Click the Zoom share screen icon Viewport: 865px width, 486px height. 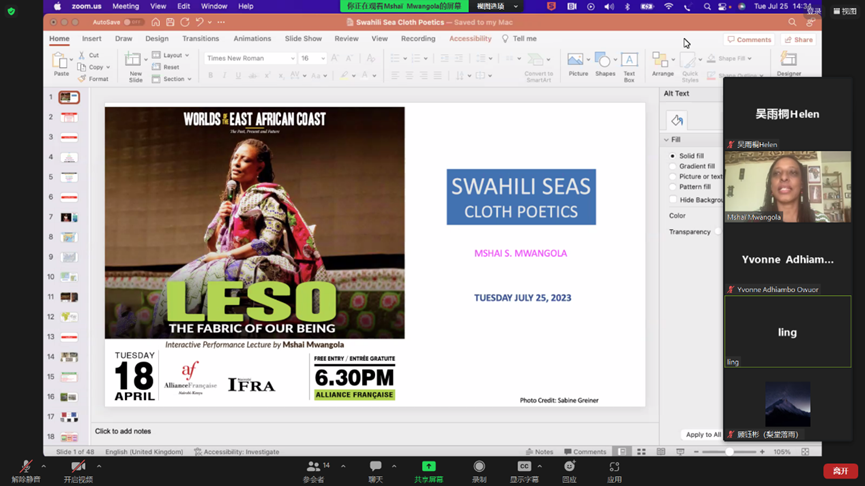click(x=428, y=467)
